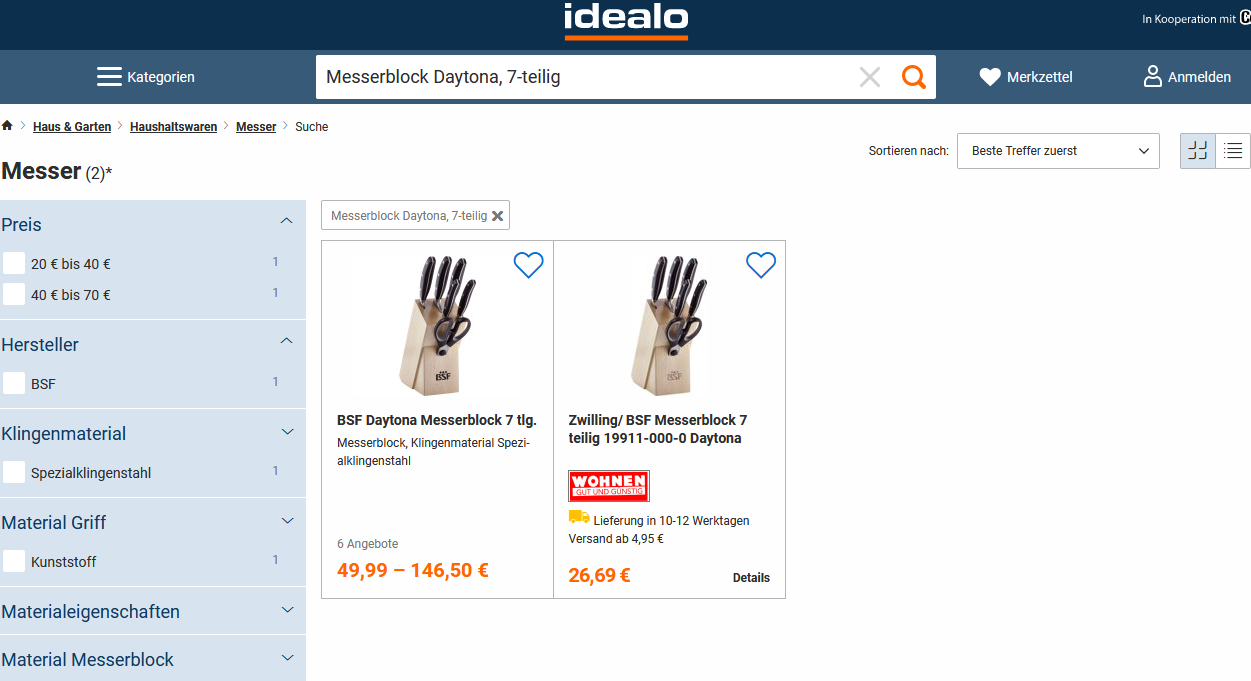Image resolution: width=1251 pixels, height=681 pixels.
Task: Enable the BSF manufacturer checkbox
Action: (14, 383)
